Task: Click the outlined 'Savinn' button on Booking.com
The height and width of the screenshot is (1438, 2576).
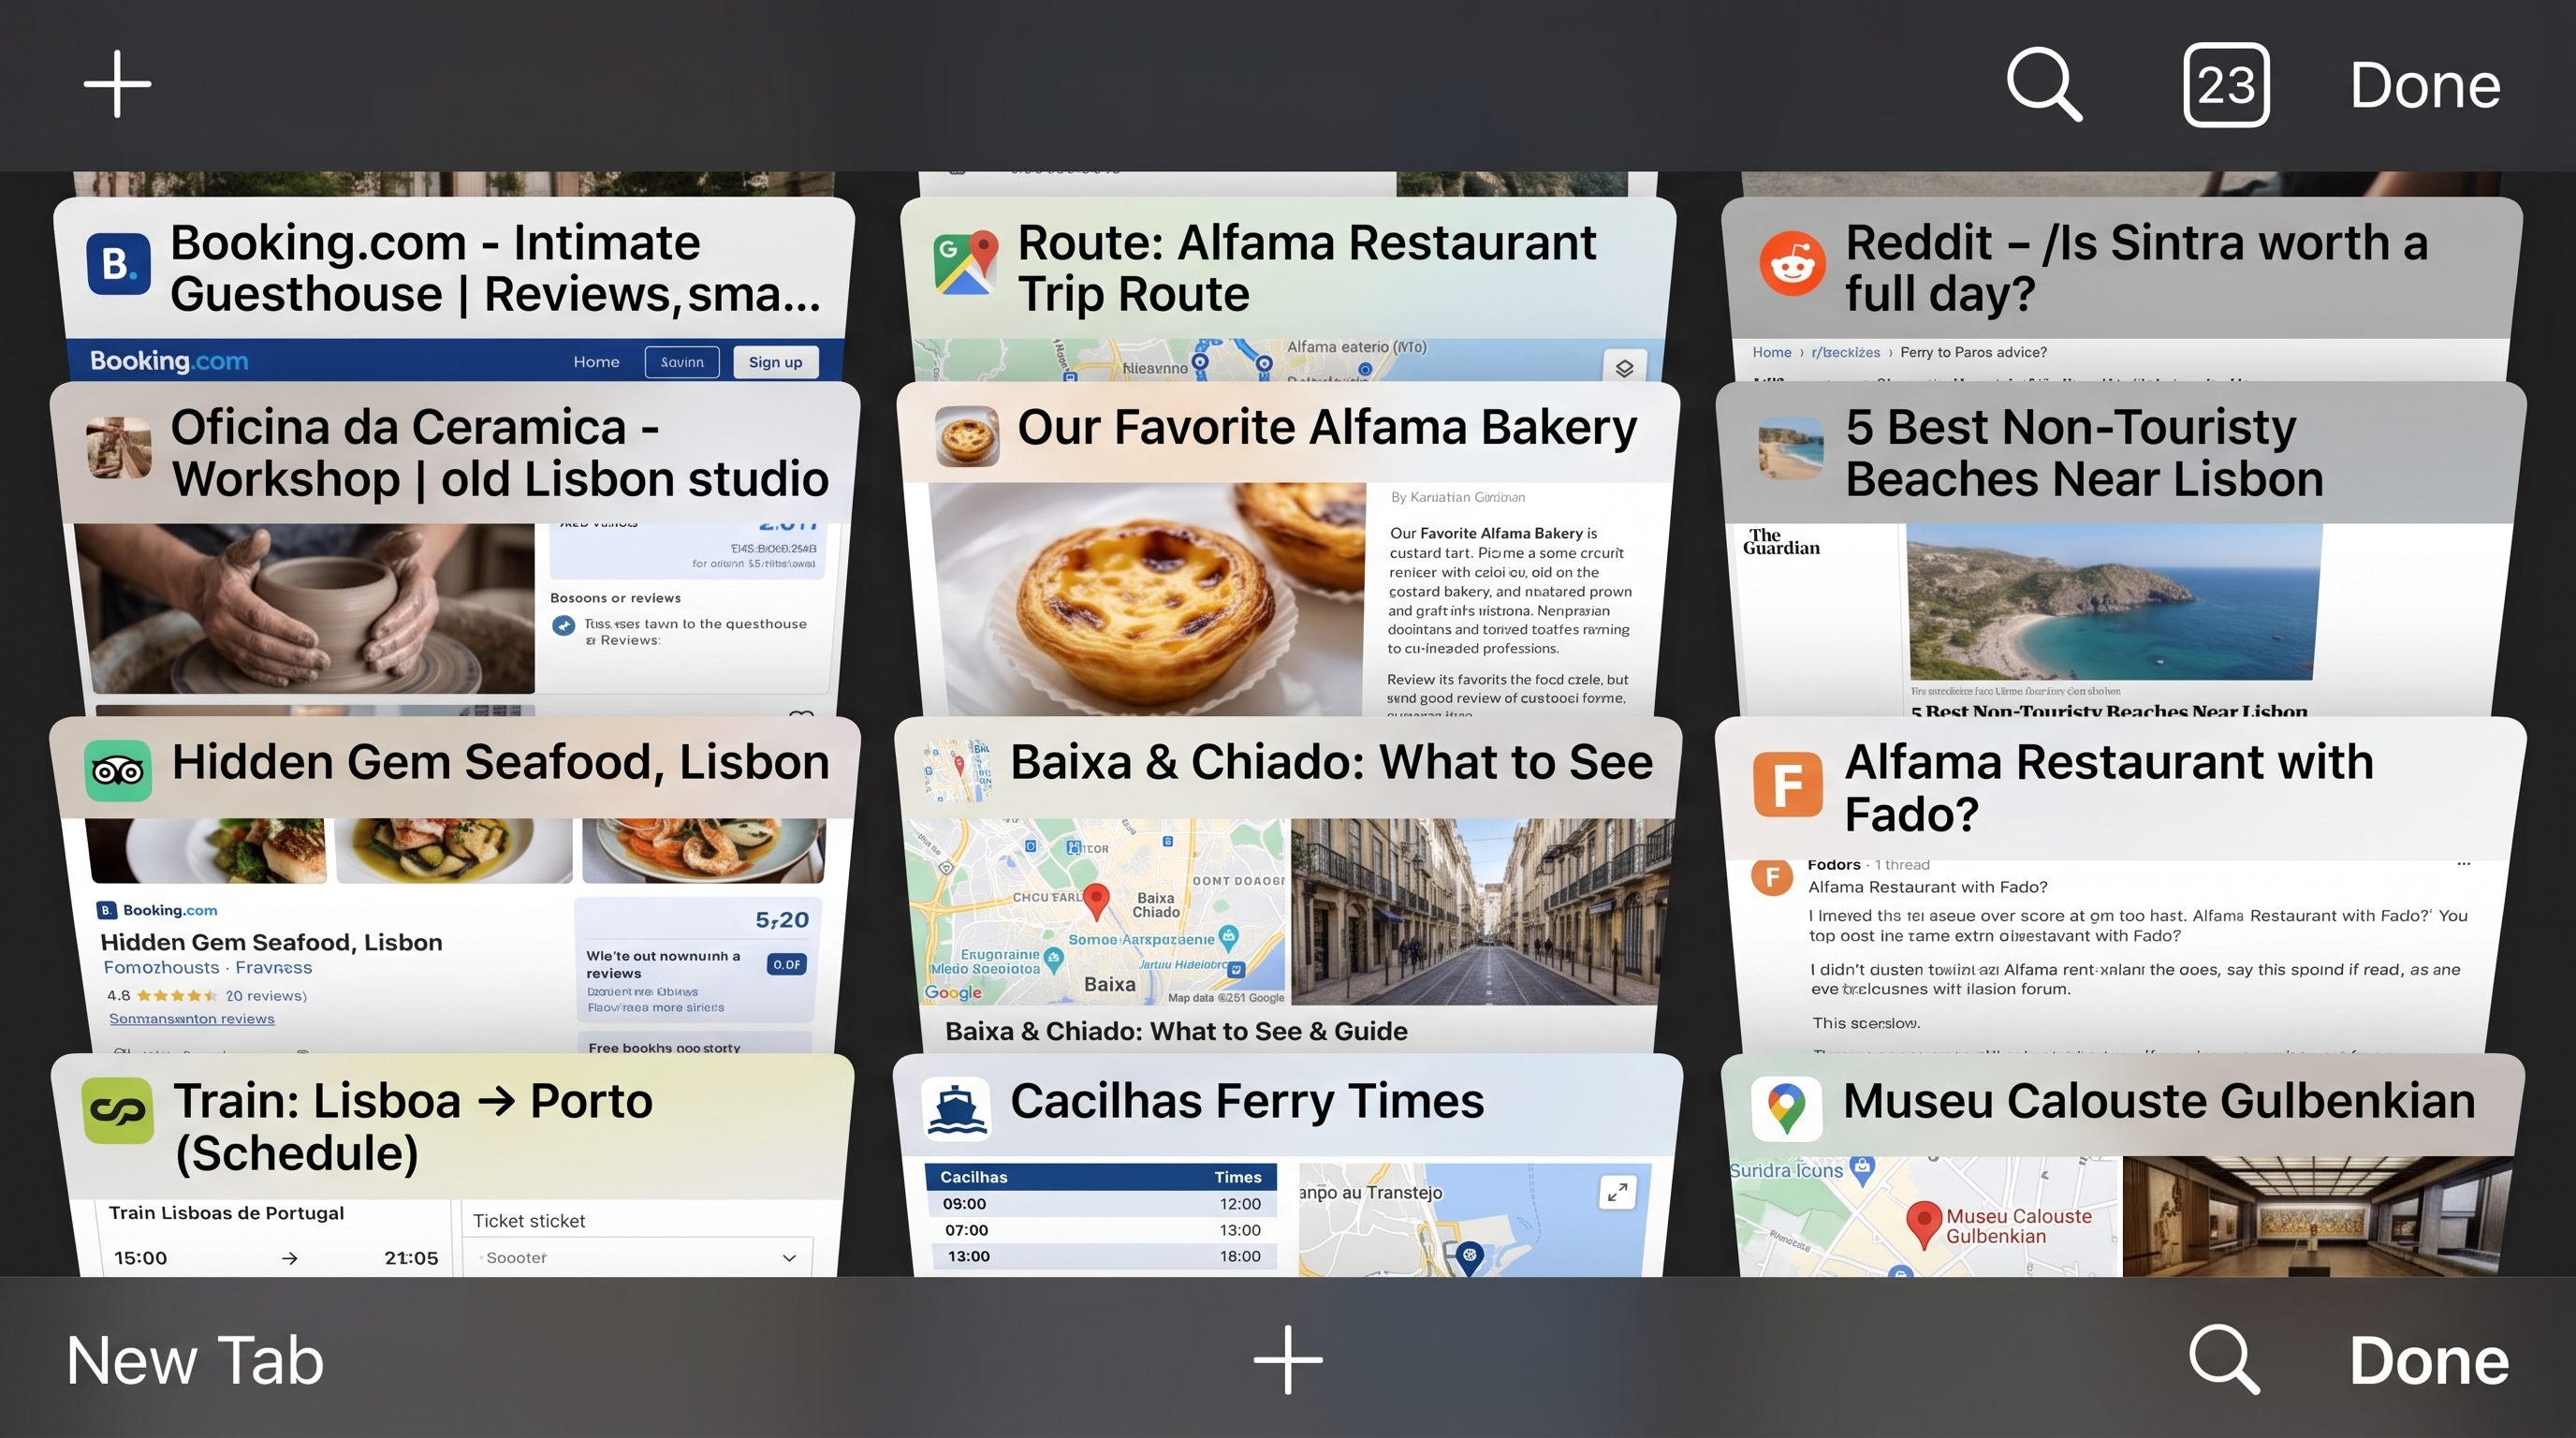Action: click(682, 362)
